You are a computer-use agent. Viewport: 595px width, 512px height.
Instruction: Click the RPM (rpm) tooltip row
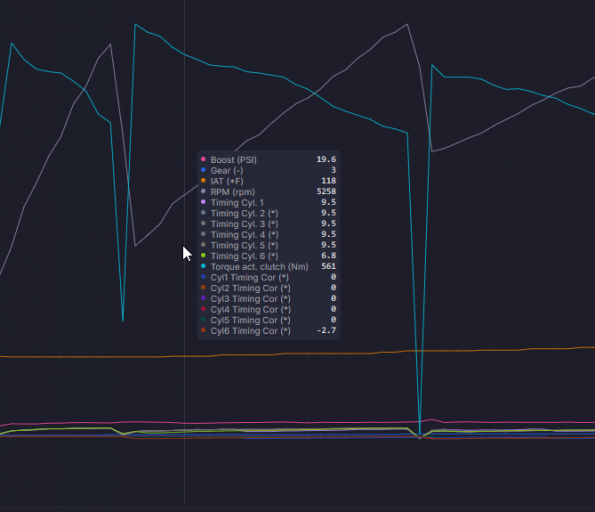coord(269,191)
